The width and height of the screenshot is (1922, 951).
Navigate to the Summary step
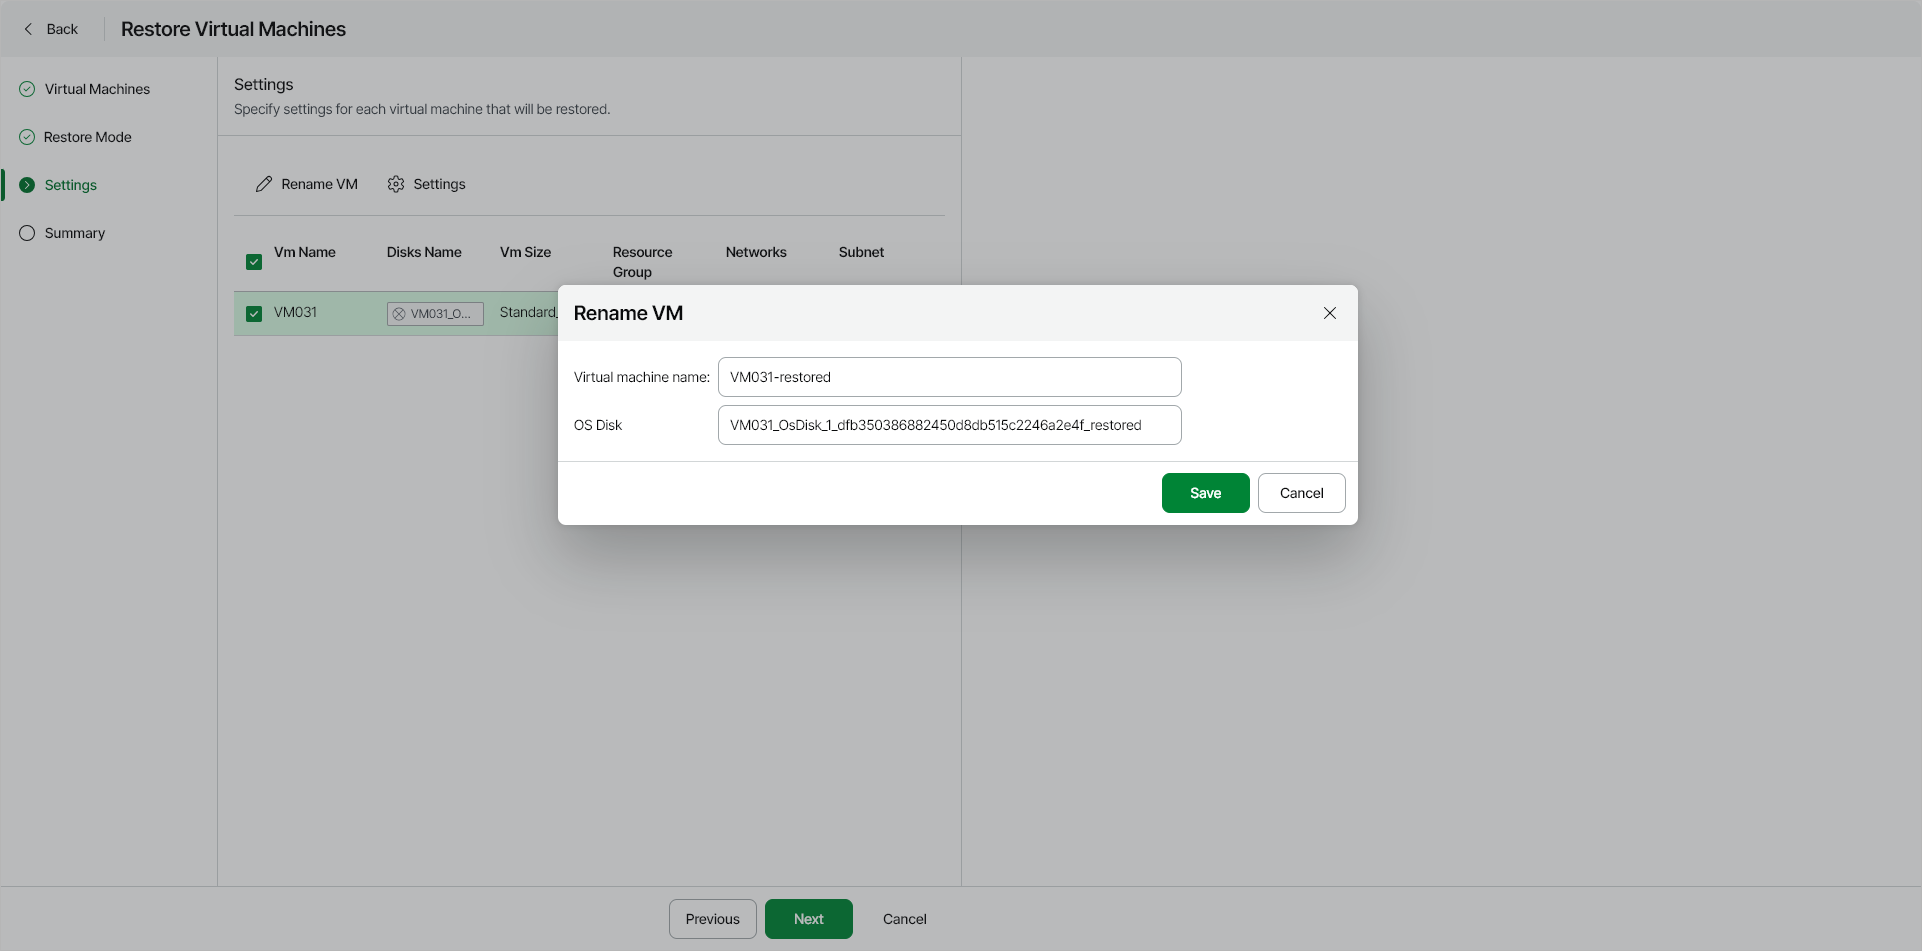click(x=74, y=232)
